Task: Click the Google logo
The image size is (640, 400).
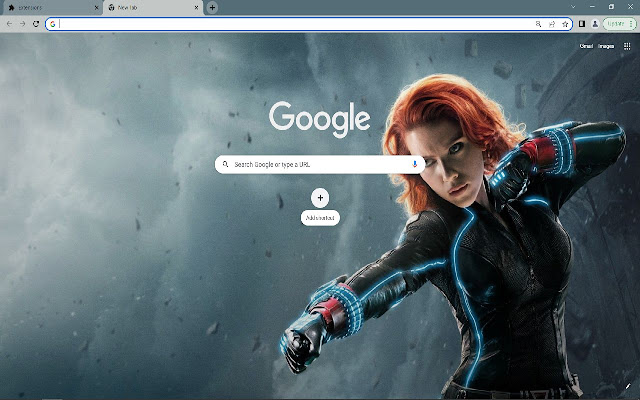Action: (320, 119)
